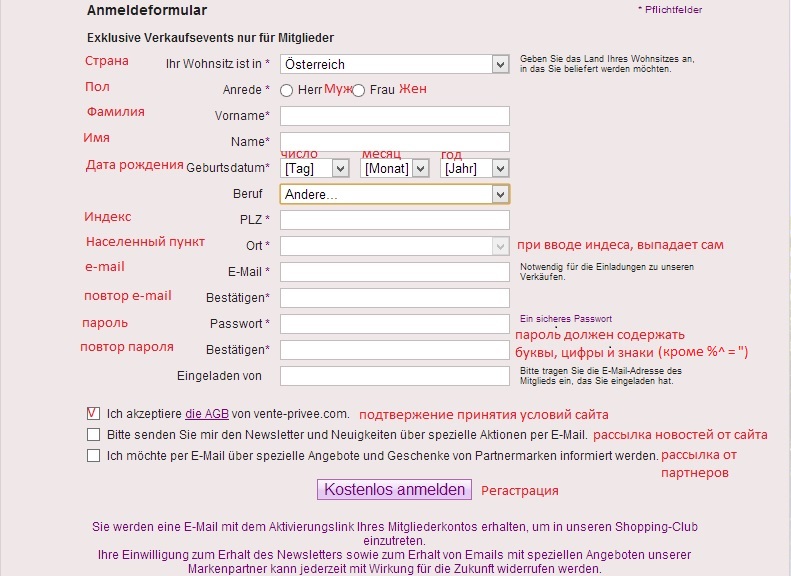Click the Eingeladen von input field
Viewport: 791px width, 576px height.
[x=394, y=376]
